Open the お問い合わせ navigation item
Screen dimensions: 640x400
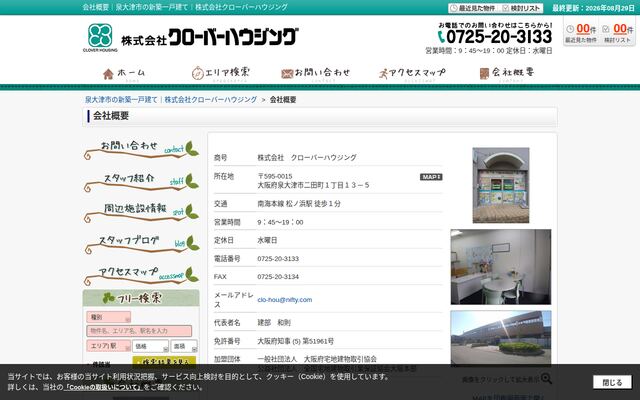[x=316, y=73]
